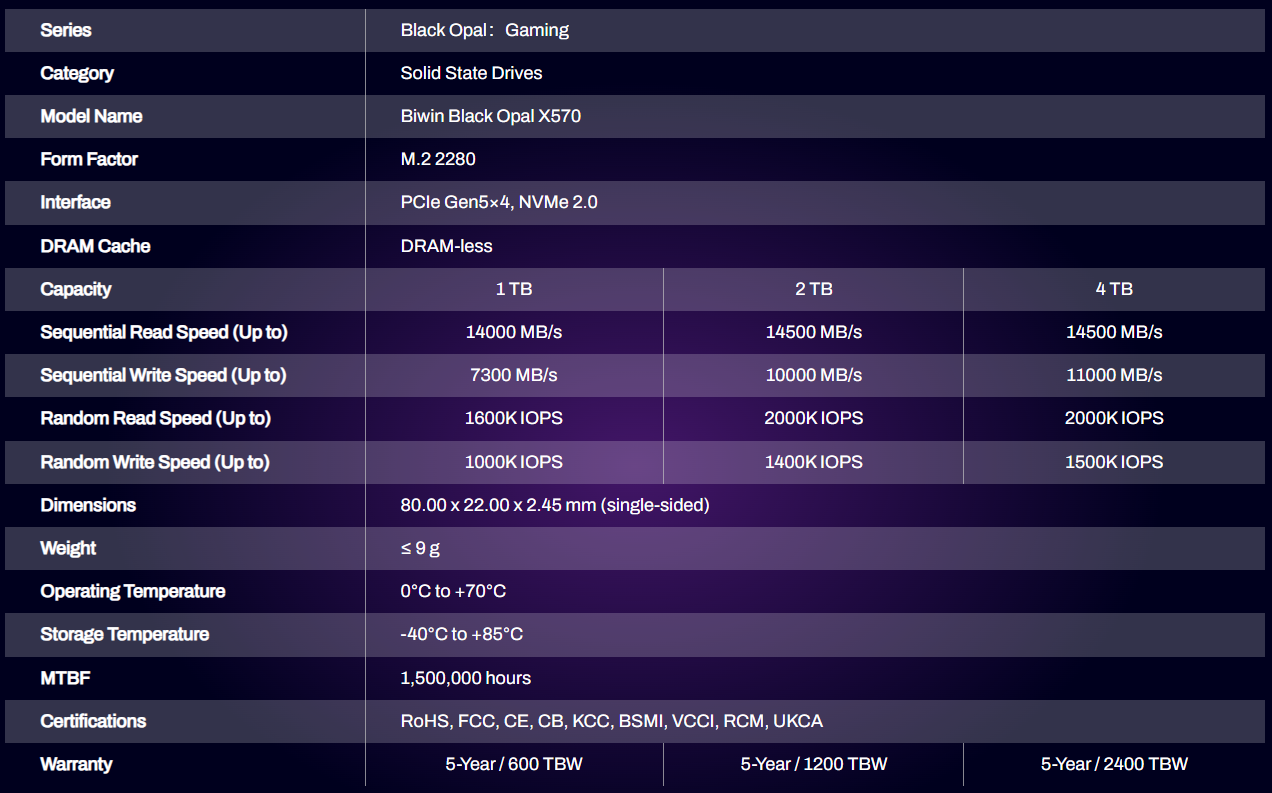Select the '7300 MB/s' write speed cell

coord(514,375)
